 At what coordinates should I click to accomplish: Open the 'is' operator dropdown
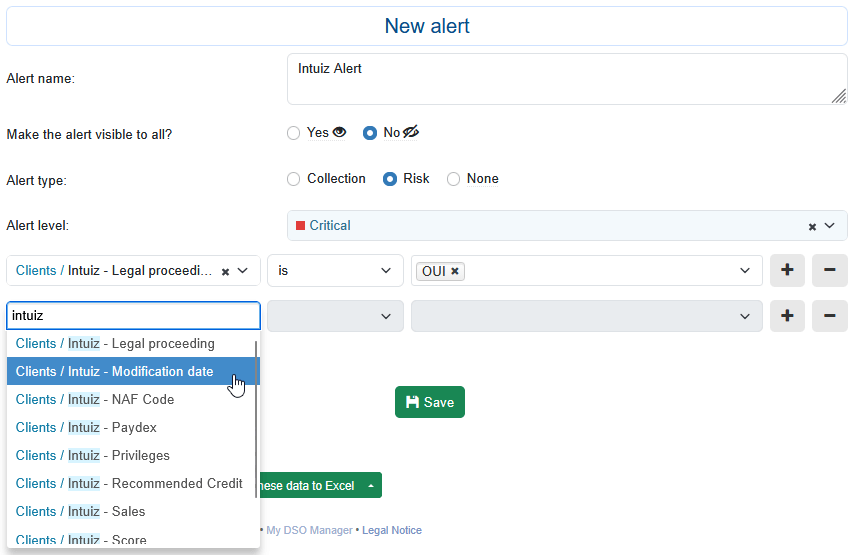333,270
